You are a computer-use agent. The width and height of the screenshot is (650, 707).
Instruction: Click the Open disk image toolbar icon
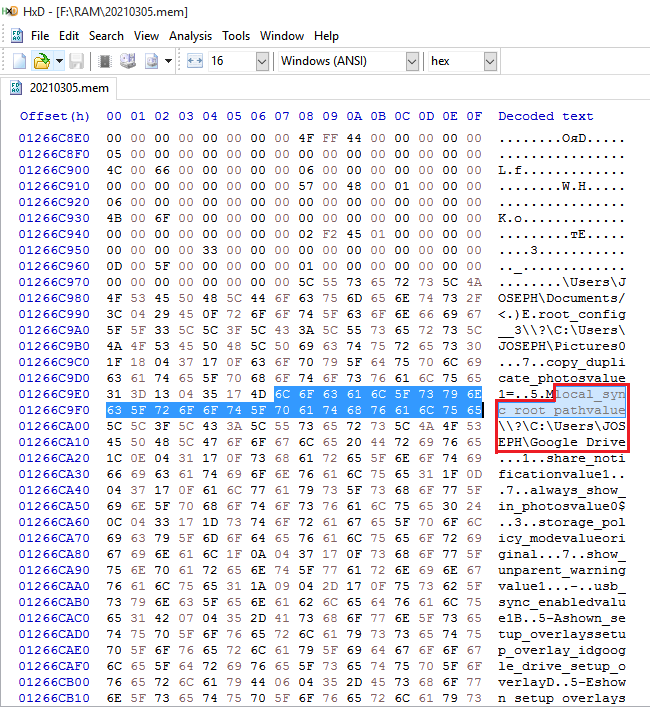point(151,61)
